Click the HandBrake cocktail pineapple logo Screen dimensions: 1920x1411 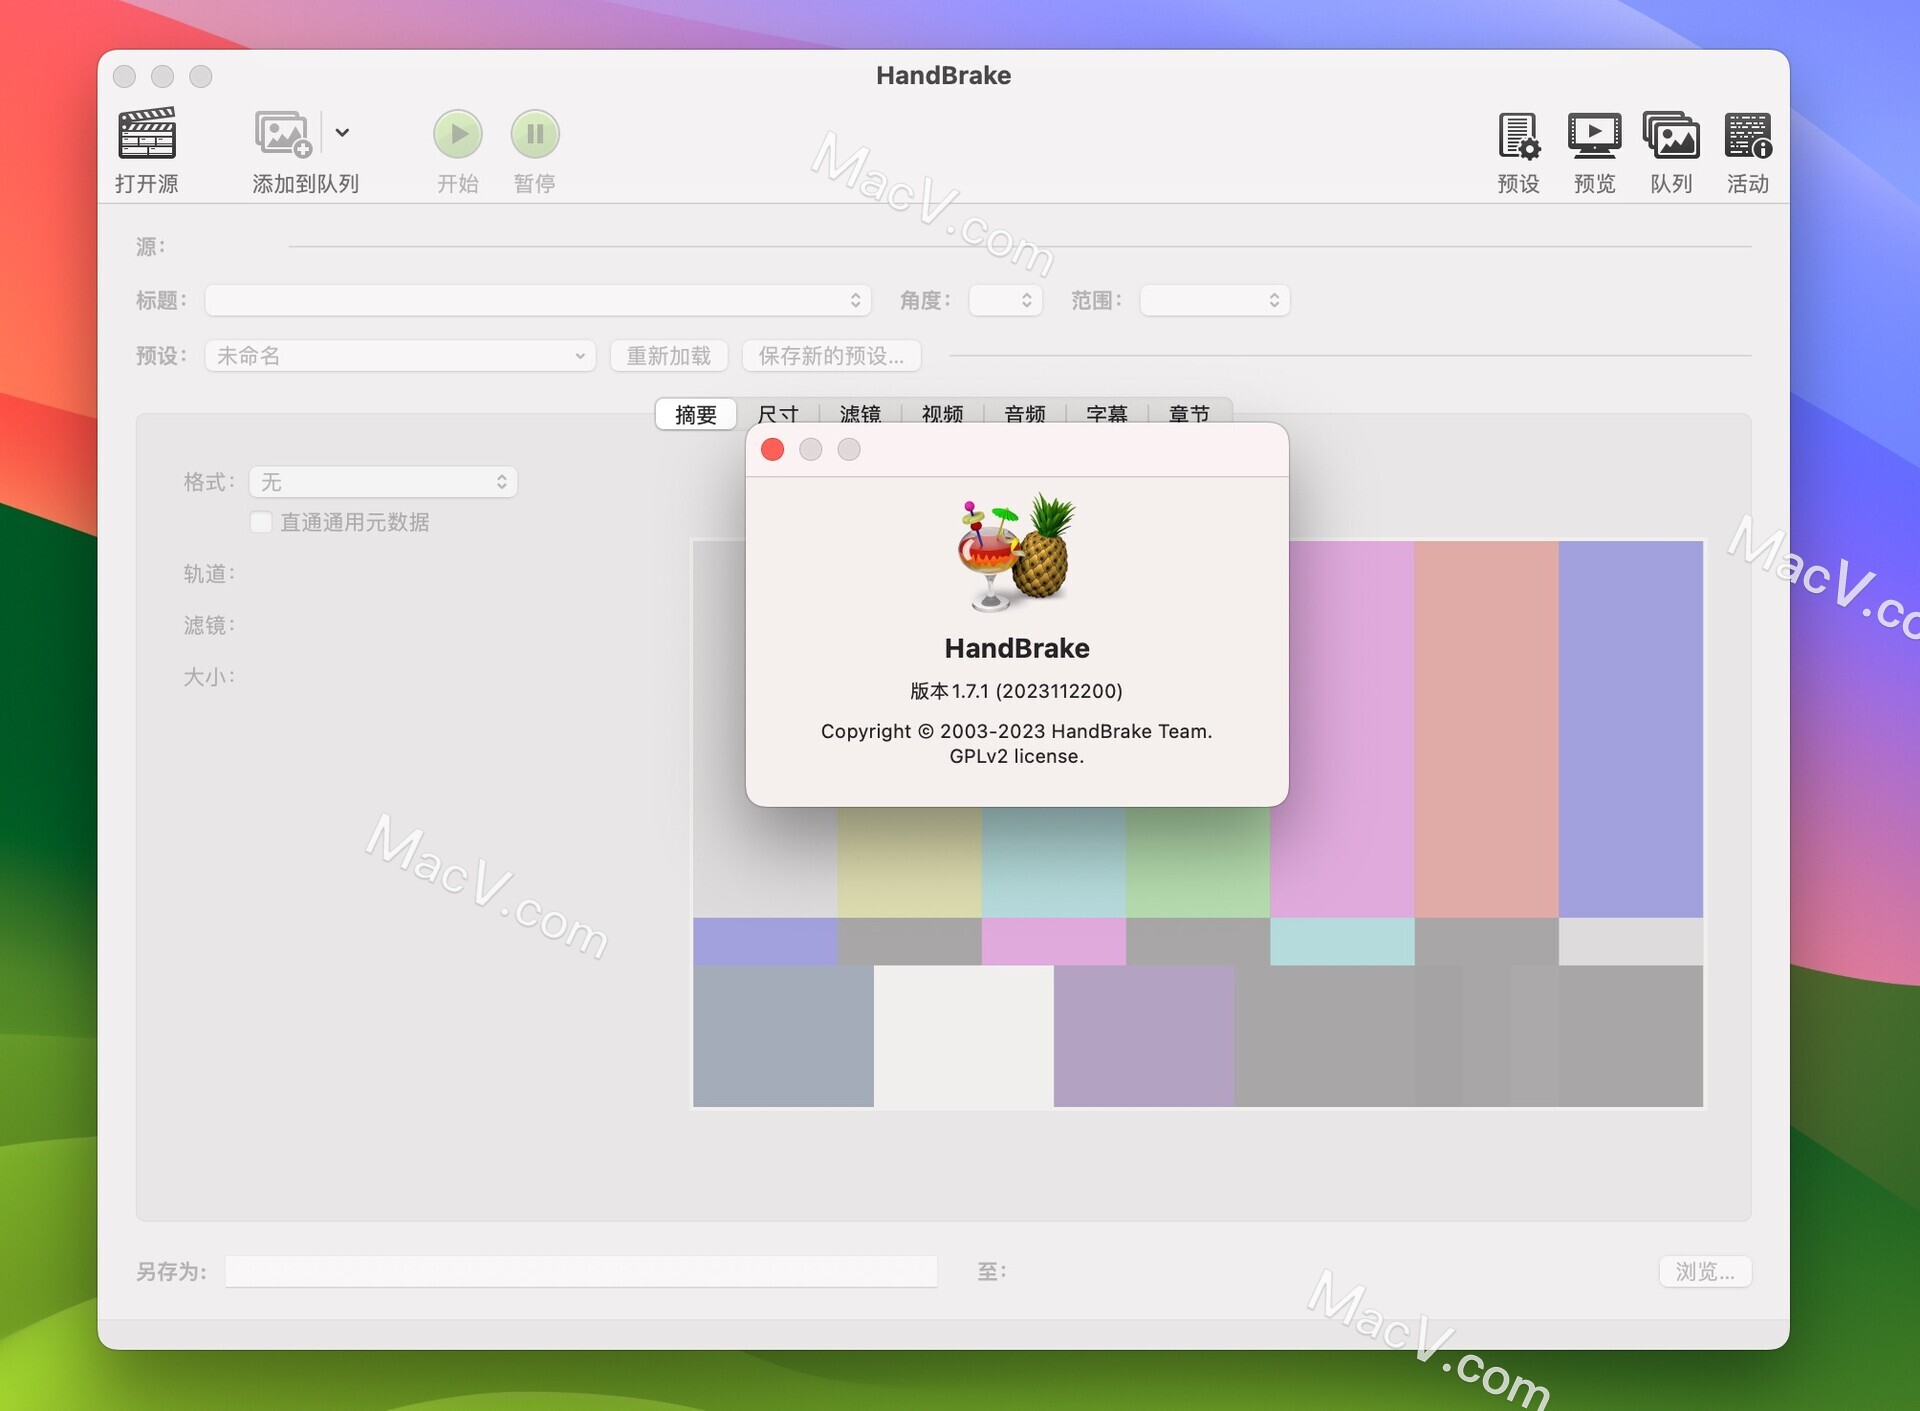tap(1017, 552)
